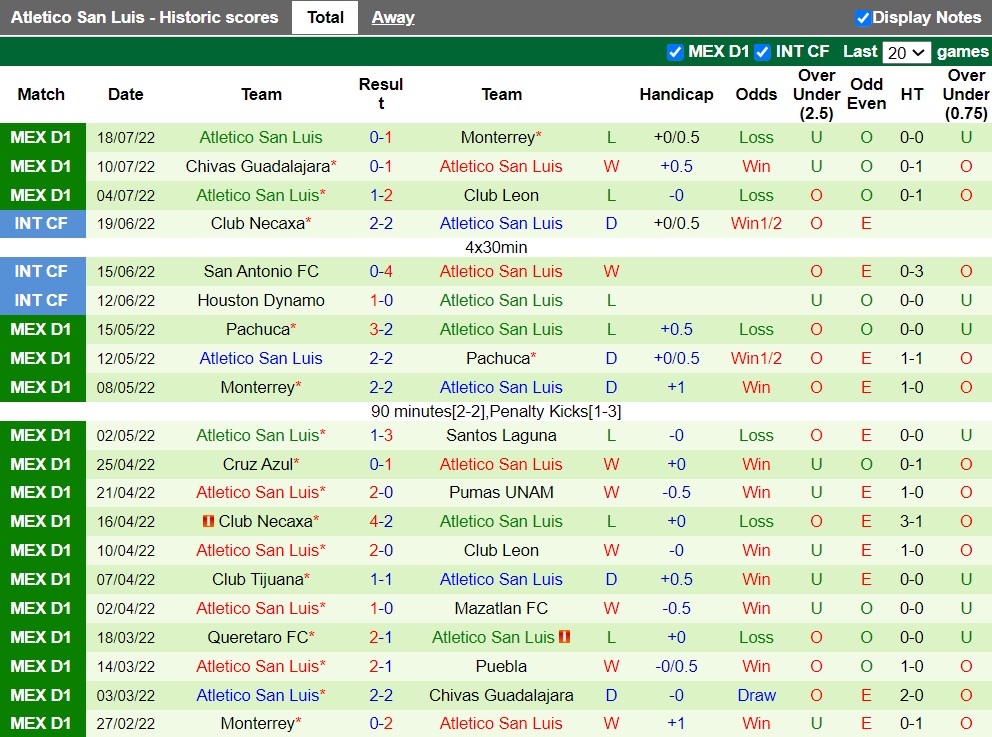Click the Queretaro FC team name
This screenshot has height=737, width=992.
pyautogui.click(x=258, y=637)
